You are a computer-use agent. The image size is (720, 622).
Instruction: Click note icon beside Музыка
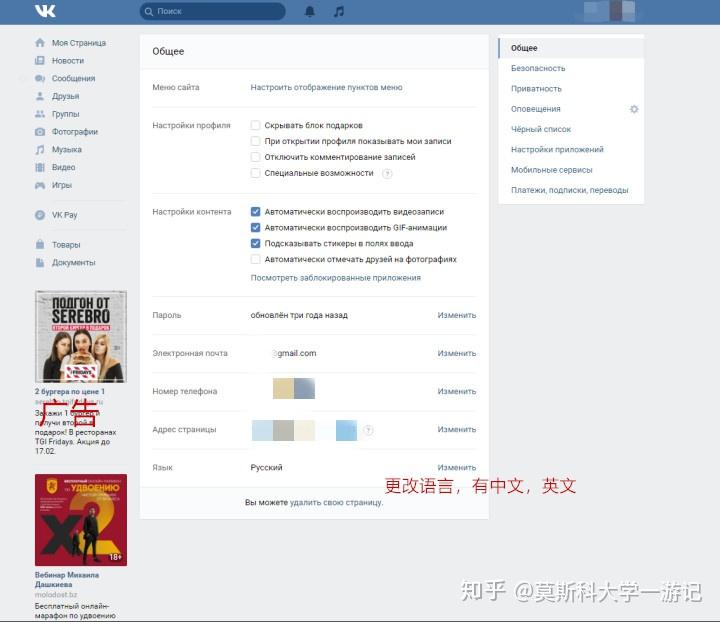(40, 150)
